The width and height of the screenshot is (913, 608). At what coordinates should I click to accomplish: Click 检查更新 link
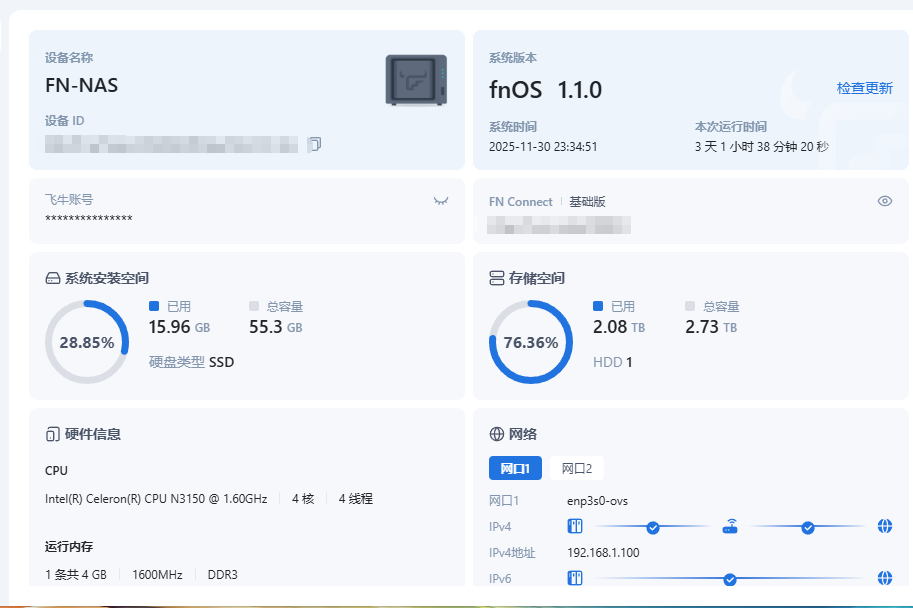pyautogui.click(x=864, y=88)
